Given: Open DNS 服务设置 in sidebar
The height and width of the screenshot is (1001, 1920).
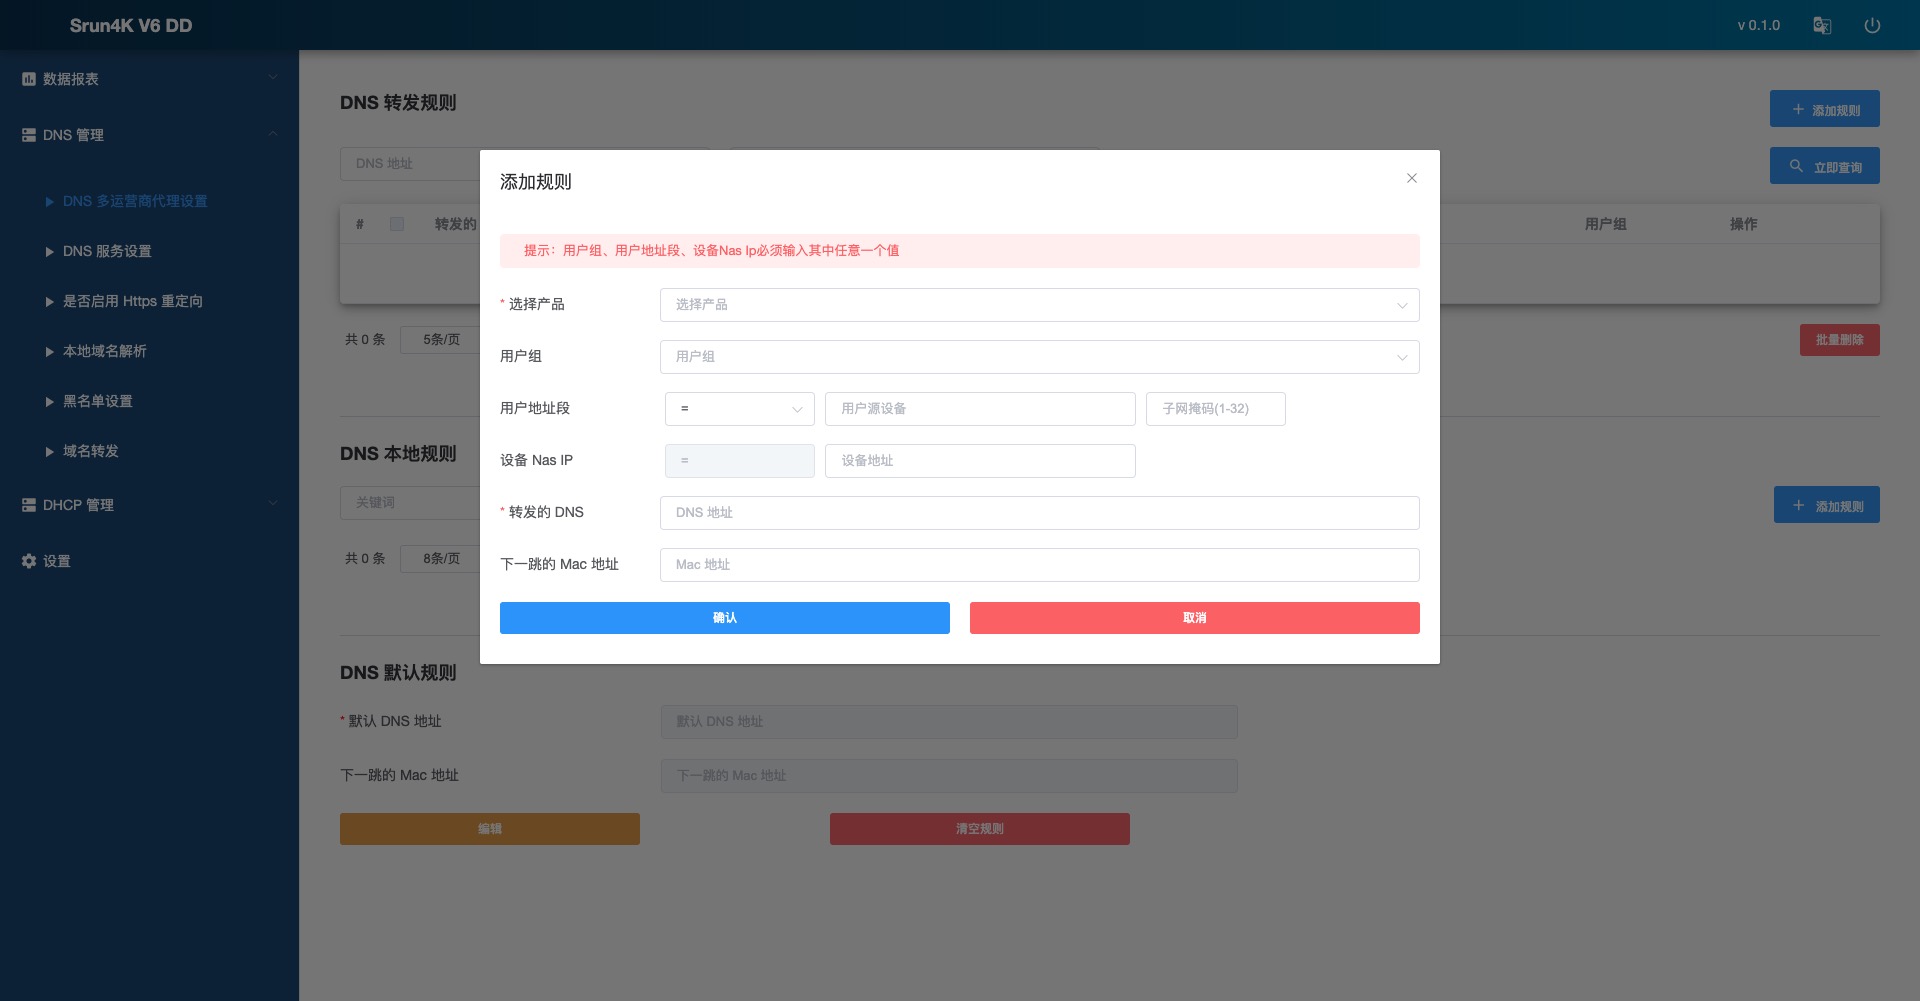Looking at the screenshot, I should (107, 251).
